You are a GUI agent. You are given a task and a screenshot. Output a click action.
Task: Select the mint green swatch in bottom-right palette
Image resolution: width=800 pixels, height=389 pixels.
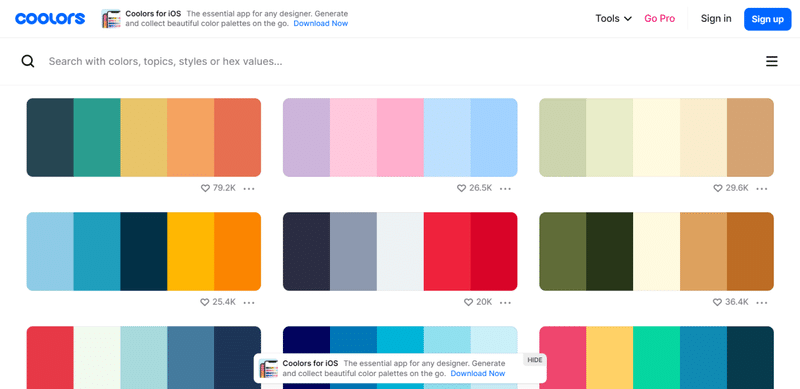[656, 357]
